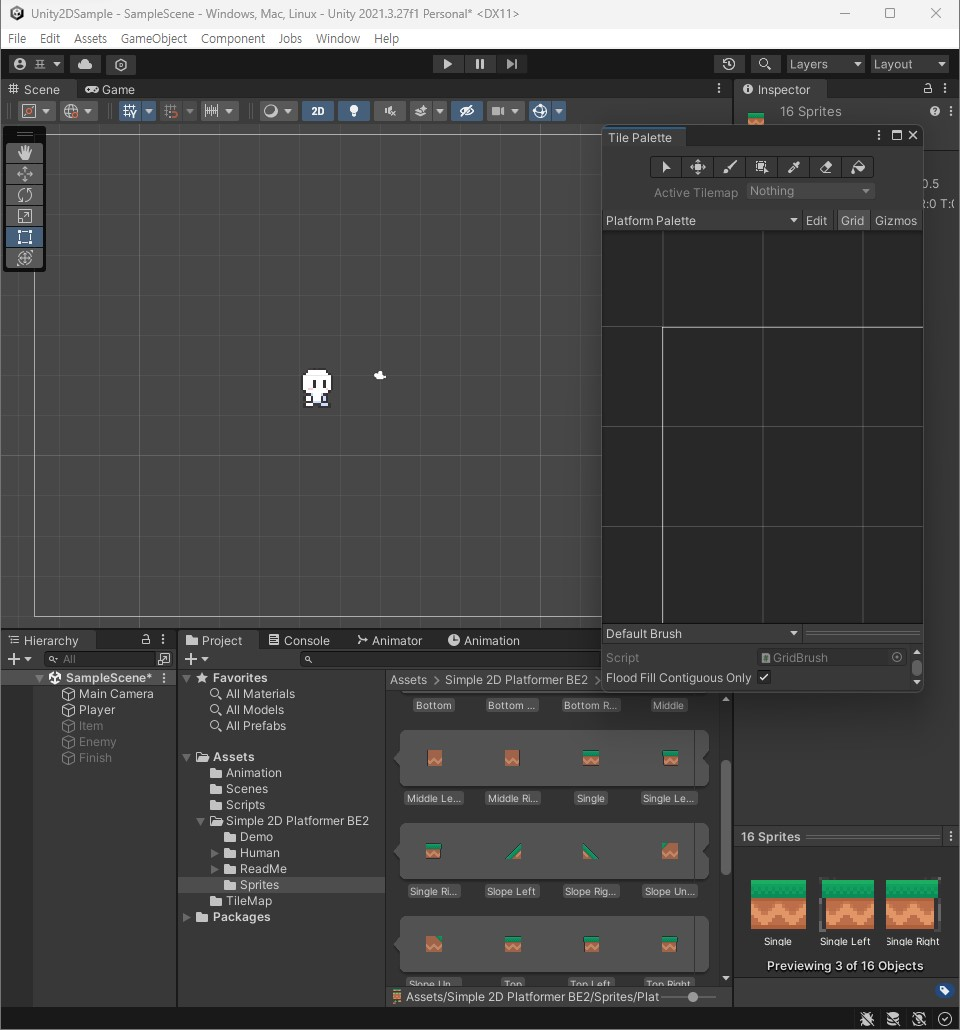Switch to the Animator tab
The height and width of the screenshot is (1030, 960).
click(390, 640)
